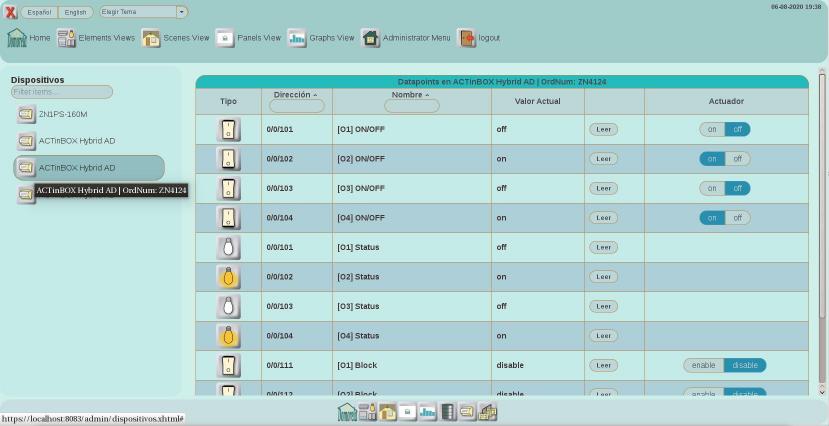Image resolution: width=829 pixels, height=426 pixels.
Task: Click the vertical scrollbar of the datapoints table
Action: pos(822,196)
